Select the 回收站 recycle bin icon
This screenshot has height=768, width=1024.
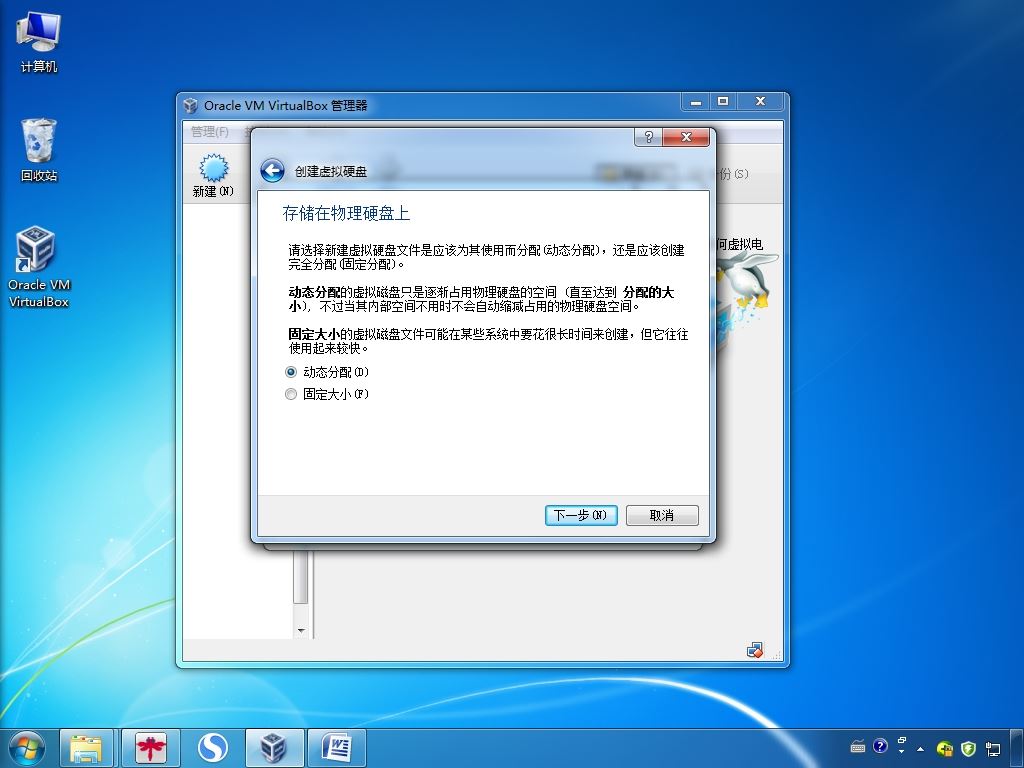(x=39, y=150)
